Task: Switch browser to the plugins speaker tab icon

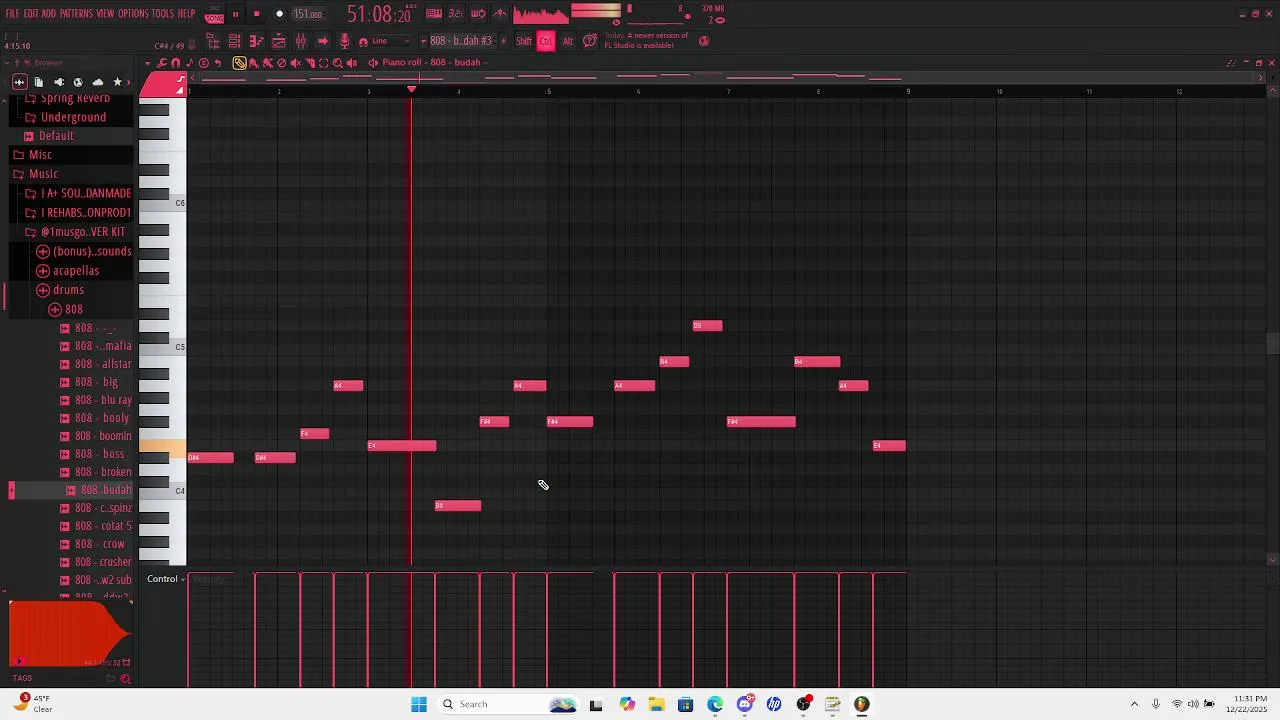Action: pos(58,82)
